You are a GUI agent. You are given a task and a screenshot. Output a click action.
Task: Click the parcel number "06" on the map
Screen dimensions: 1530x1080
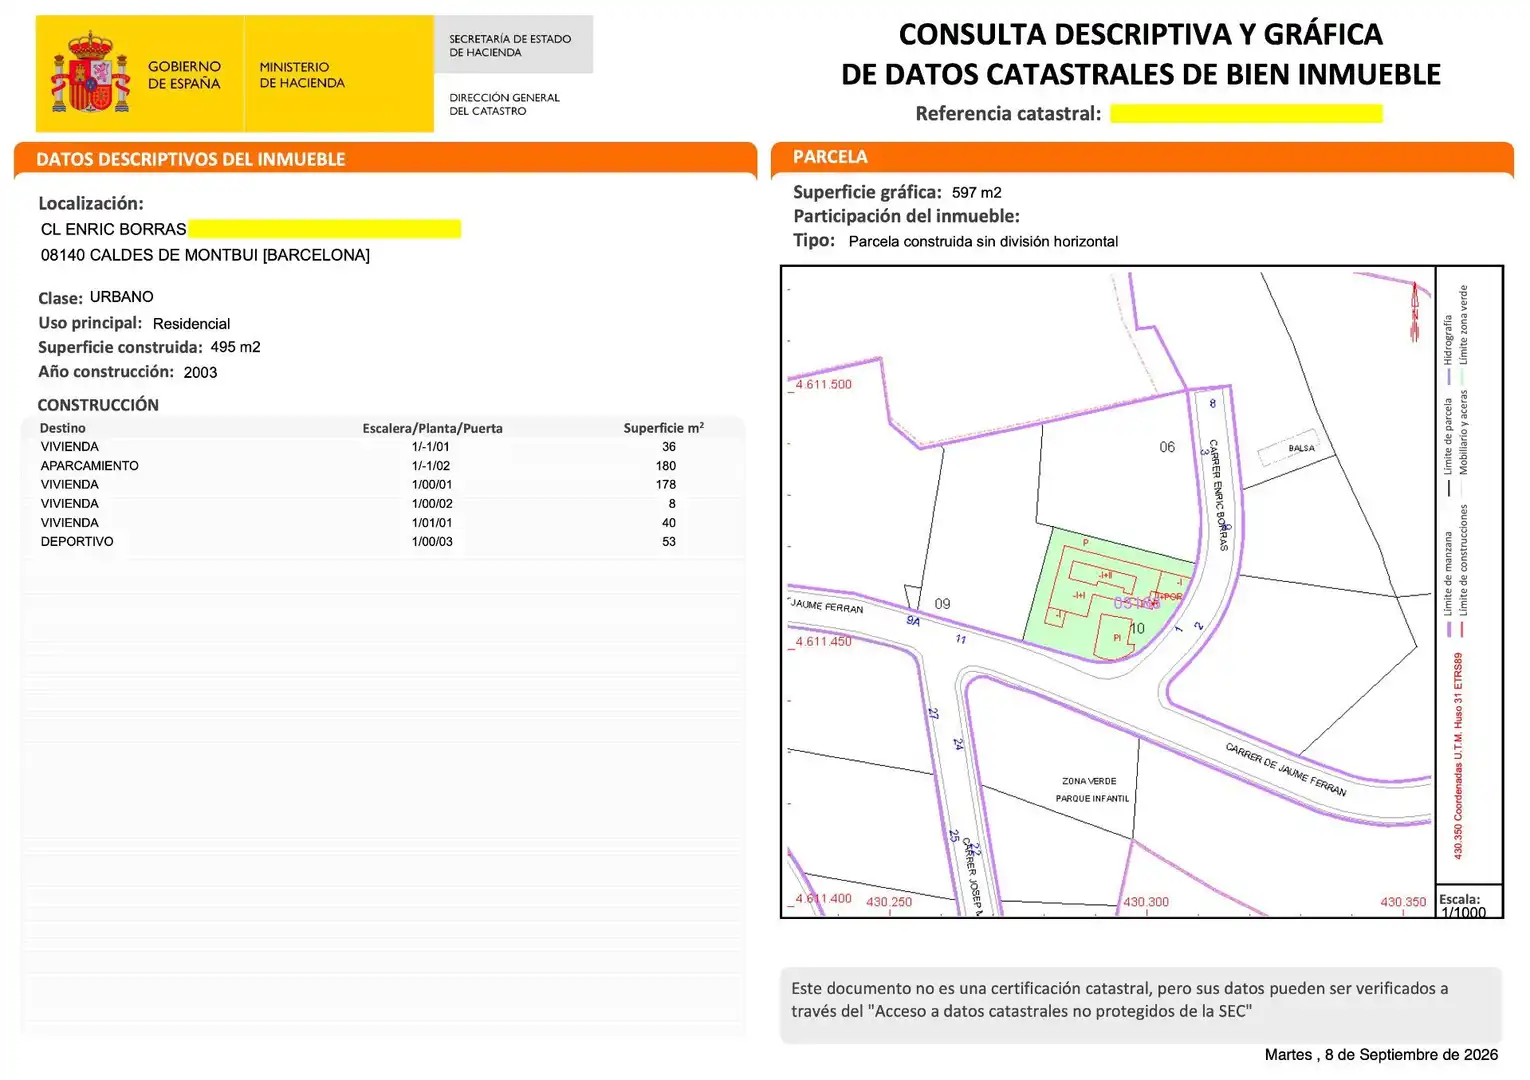click(1167, 447)
